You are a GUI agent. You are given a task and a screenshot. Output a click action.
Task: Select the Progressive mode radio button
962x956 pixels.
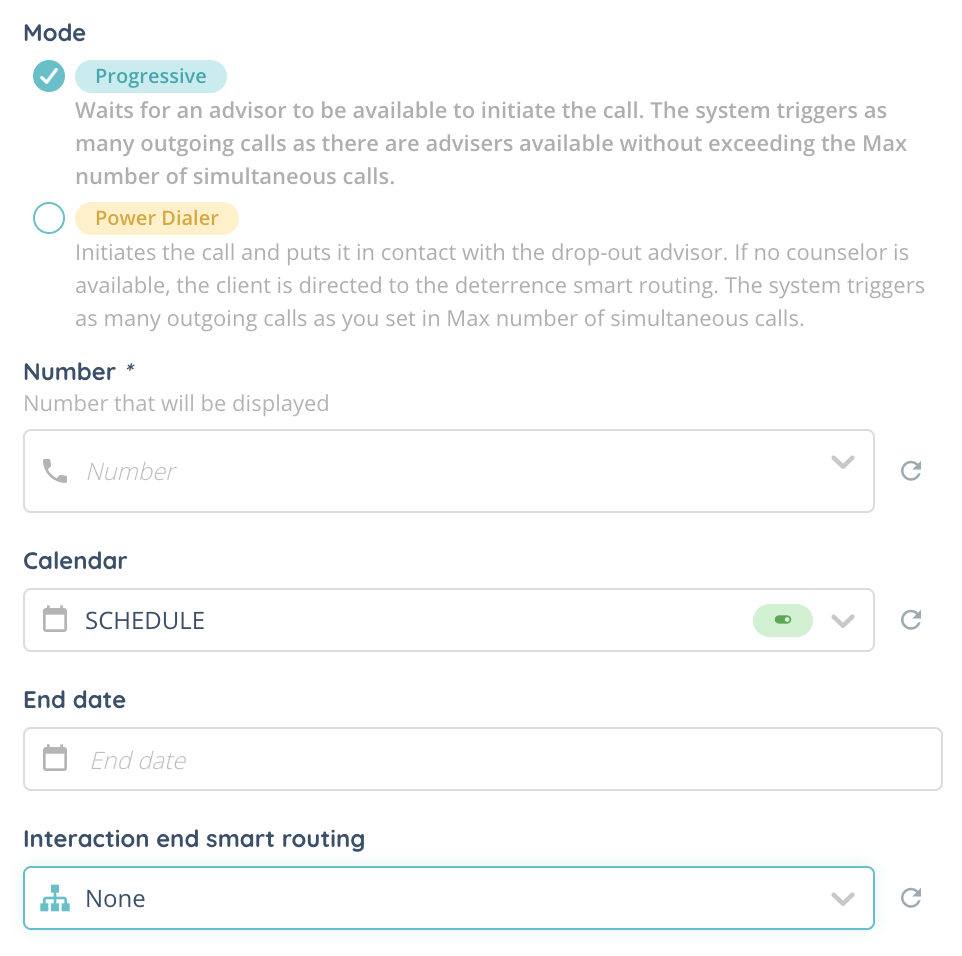(49, 76)
